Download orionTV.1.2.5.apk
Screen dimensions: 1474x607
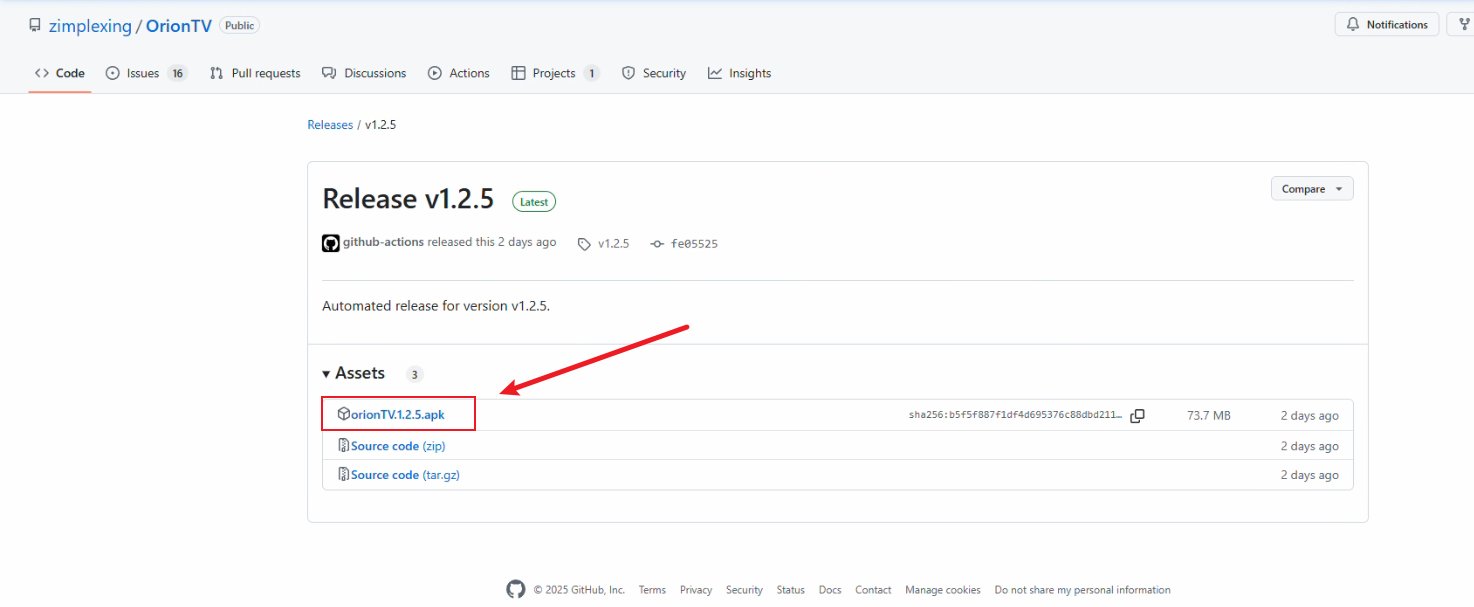click(397, 414)
